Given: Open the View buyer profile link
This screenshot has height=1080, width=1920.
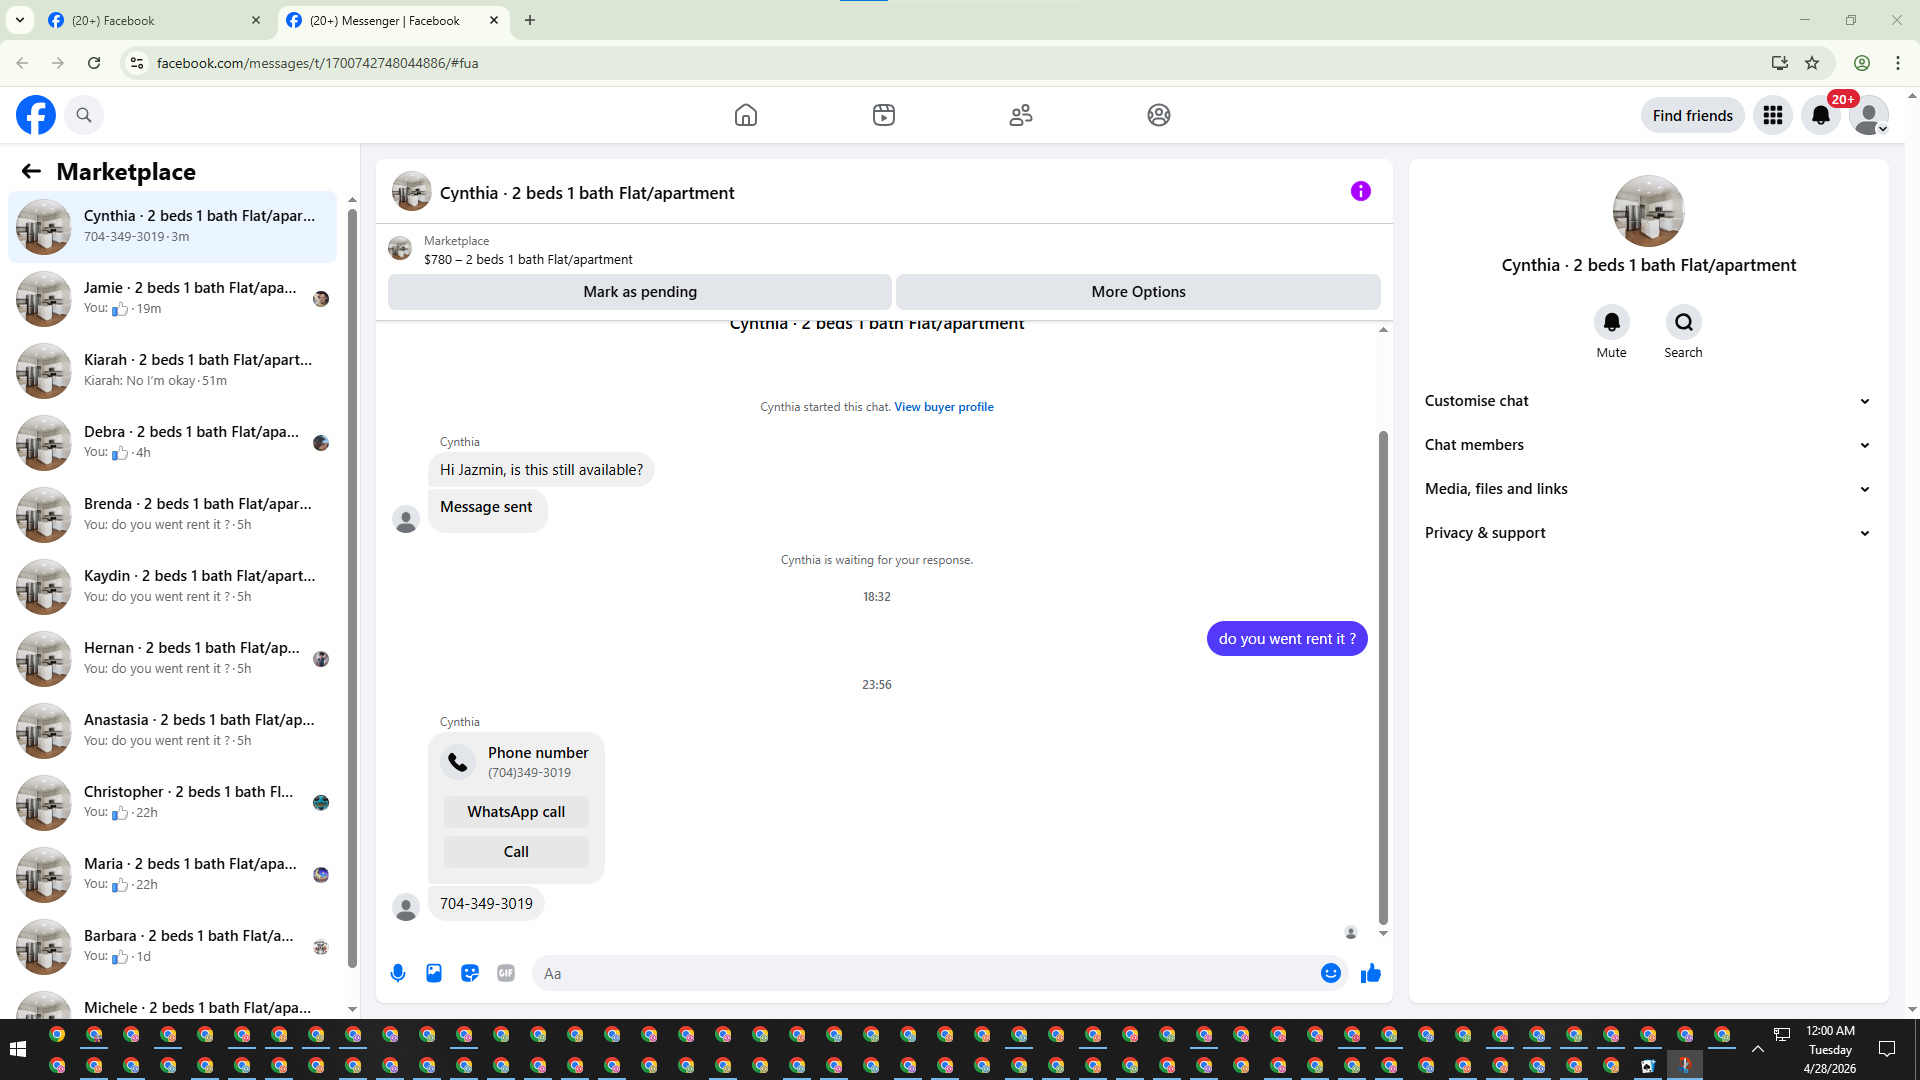Looking at the screenshot, I should click(944, 407).
